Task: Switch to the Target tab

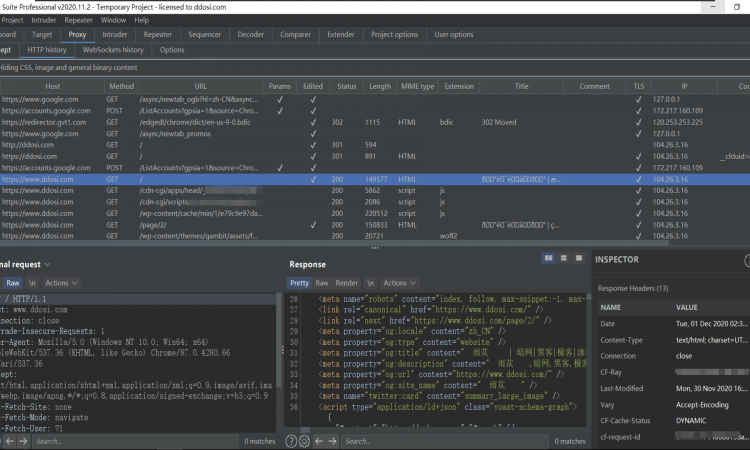Action: tap(42, 34)
